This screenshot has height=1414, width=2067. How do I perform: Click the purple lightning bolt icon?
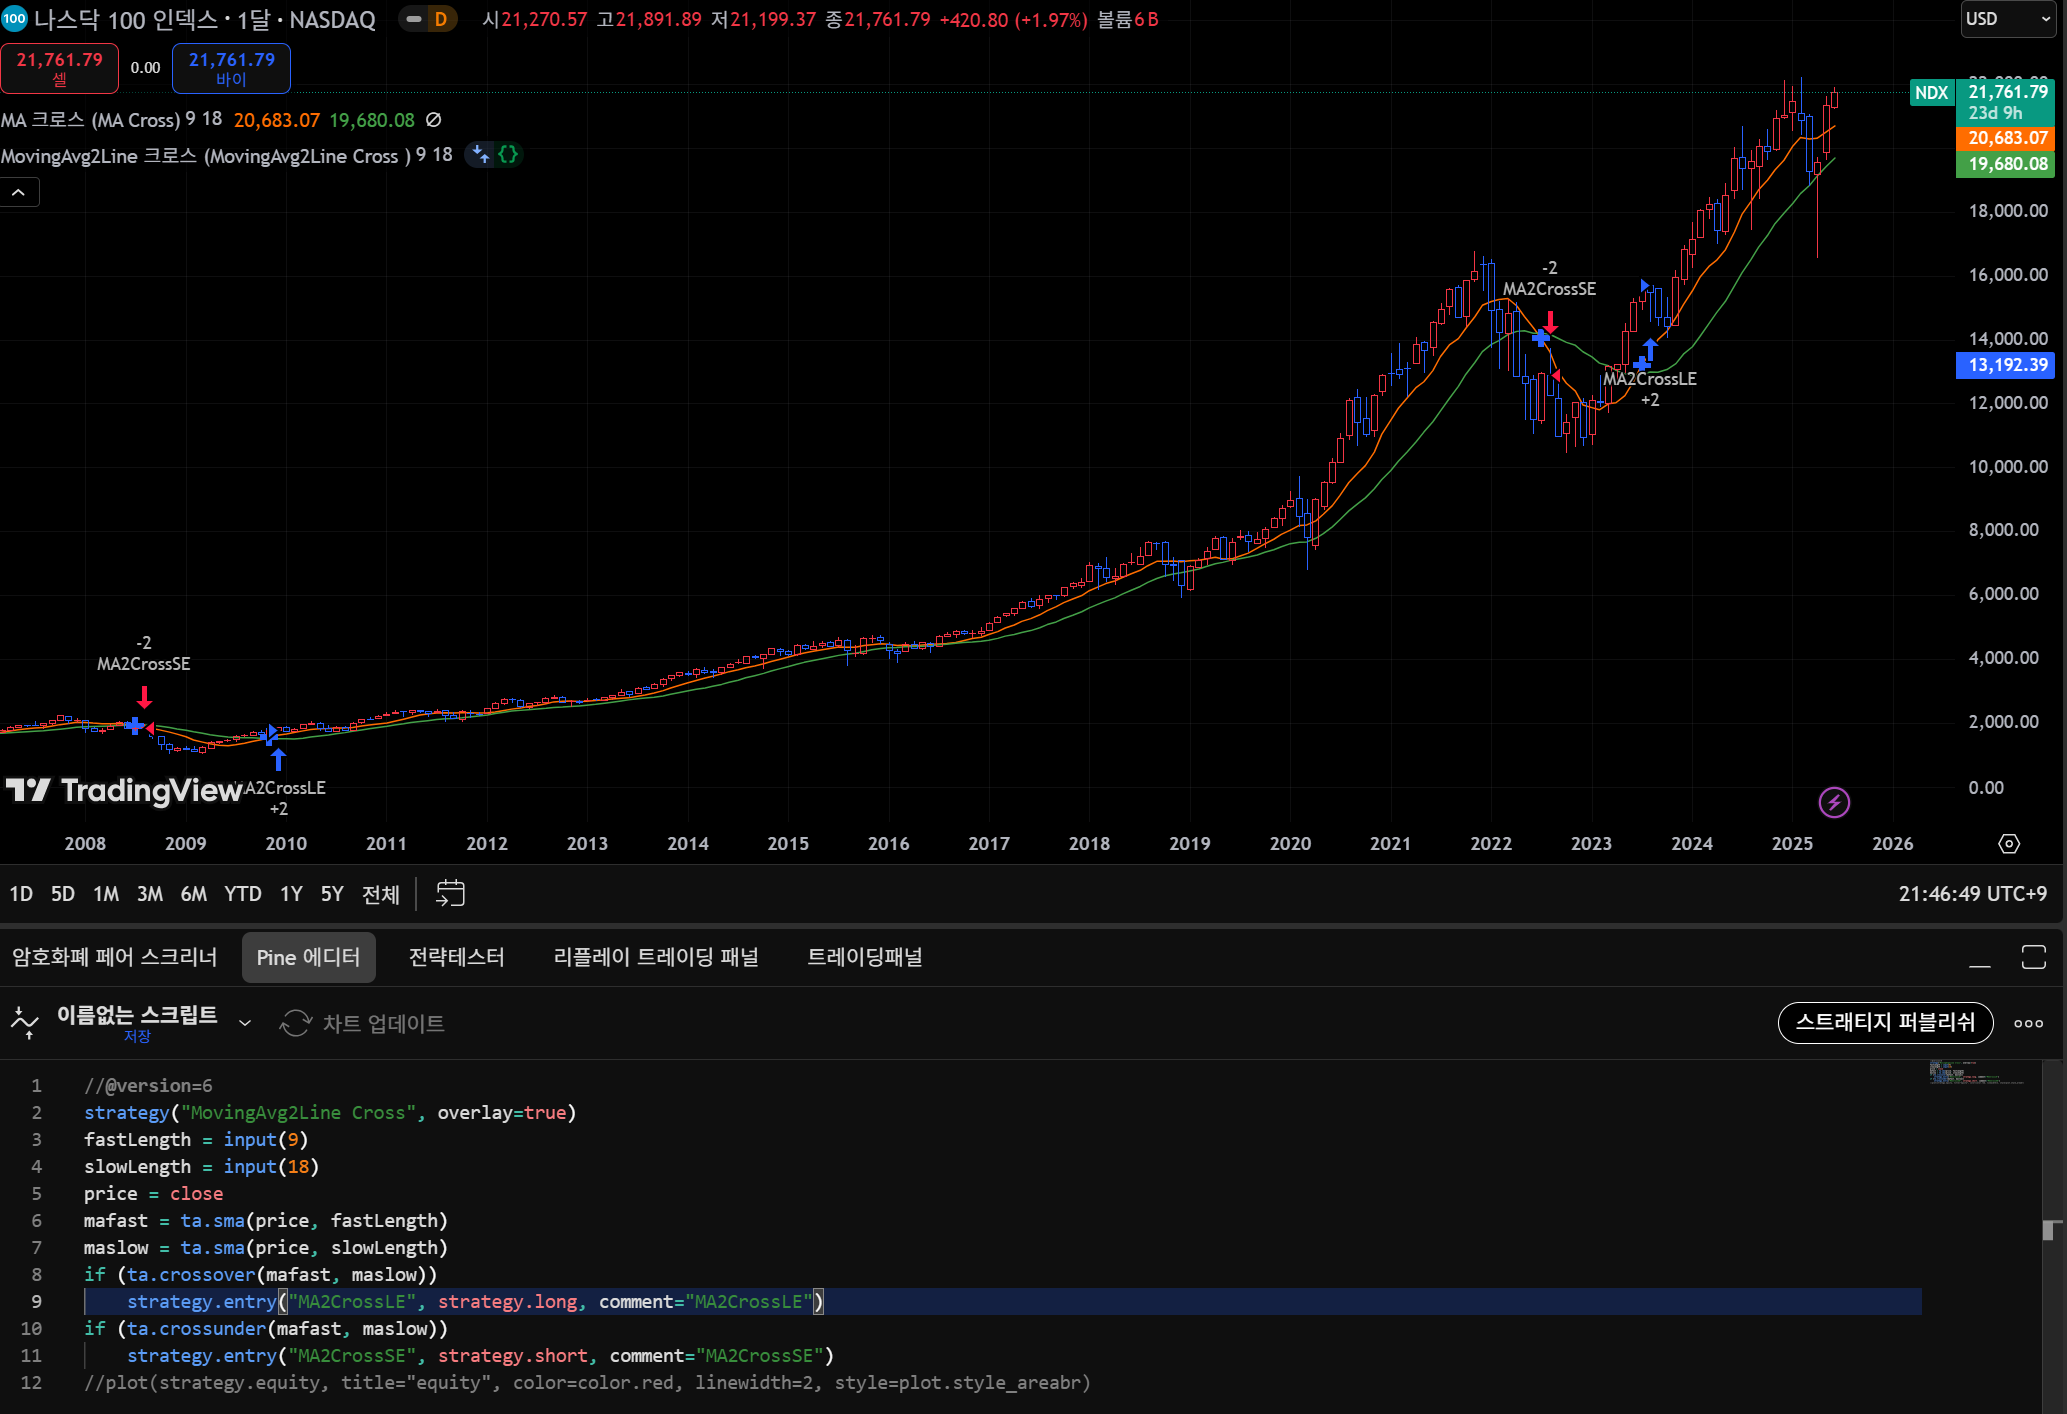click(x=1833, y=802)
